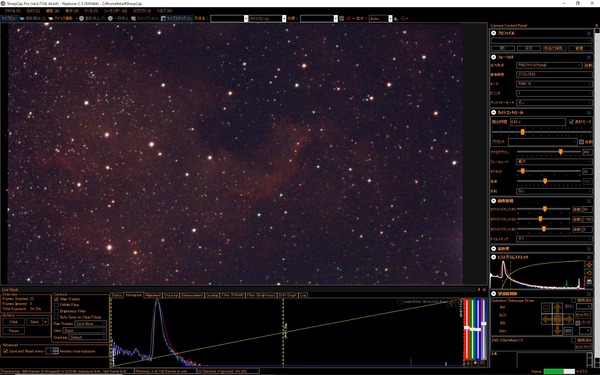Toggle Brightness Filter checkbox
The image size is (600, 375).
(56, 311)
